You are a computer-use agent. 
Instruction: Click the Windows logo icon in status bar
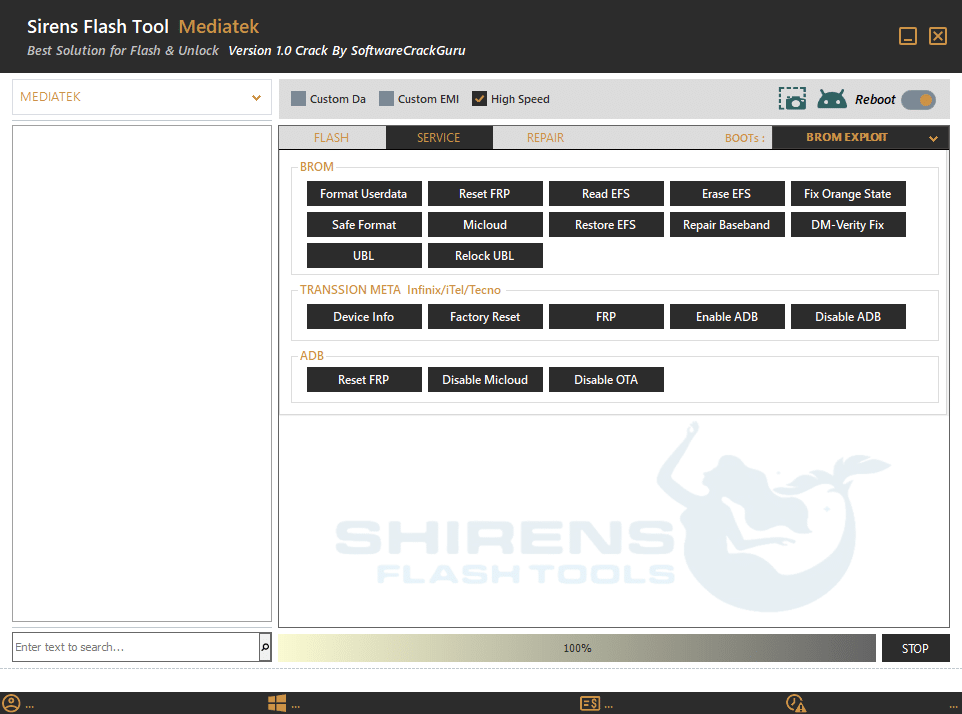tap(277, 703)
